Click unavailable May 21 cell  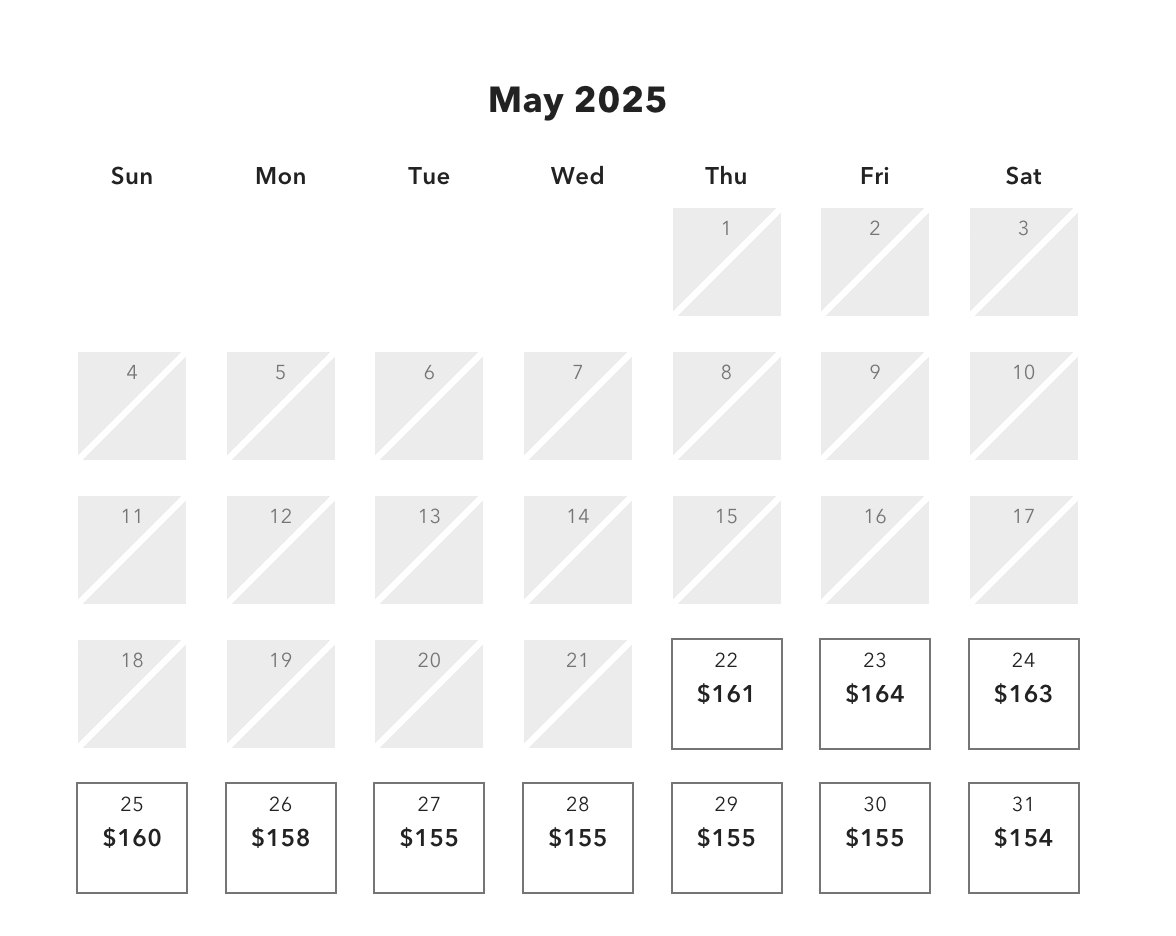coord(577,694)
